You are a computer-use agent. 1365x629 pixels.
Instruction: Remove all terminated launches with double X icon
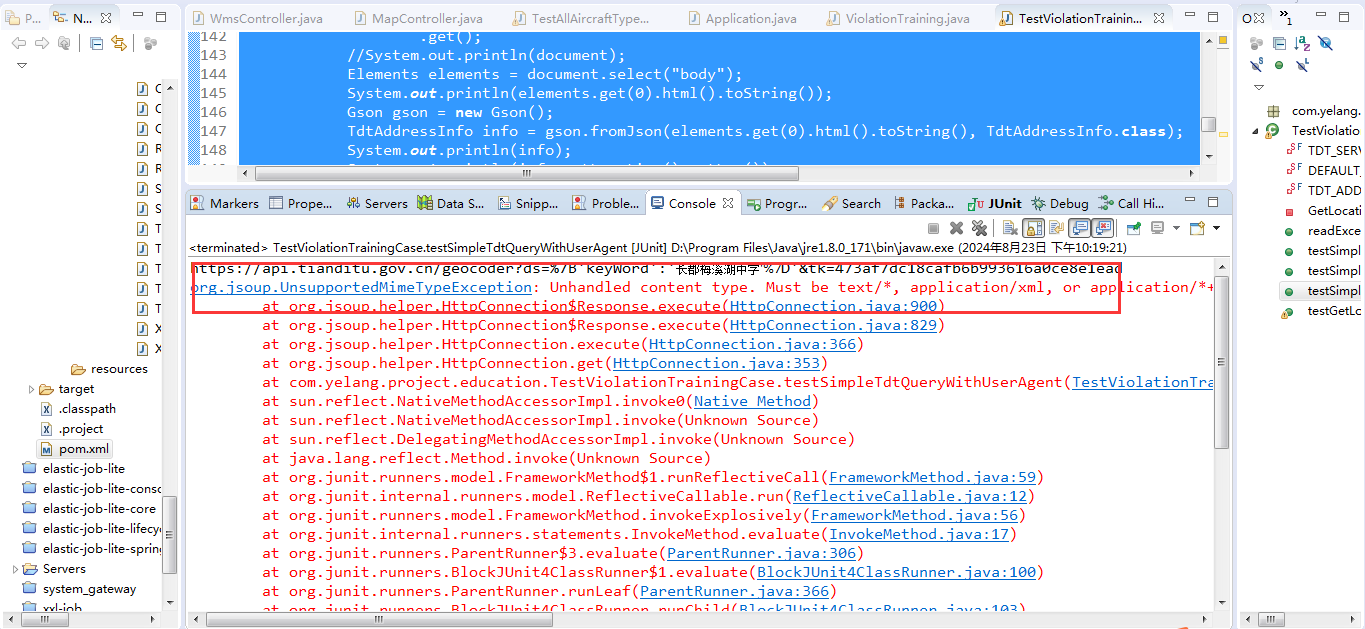[x=980, y=228]
